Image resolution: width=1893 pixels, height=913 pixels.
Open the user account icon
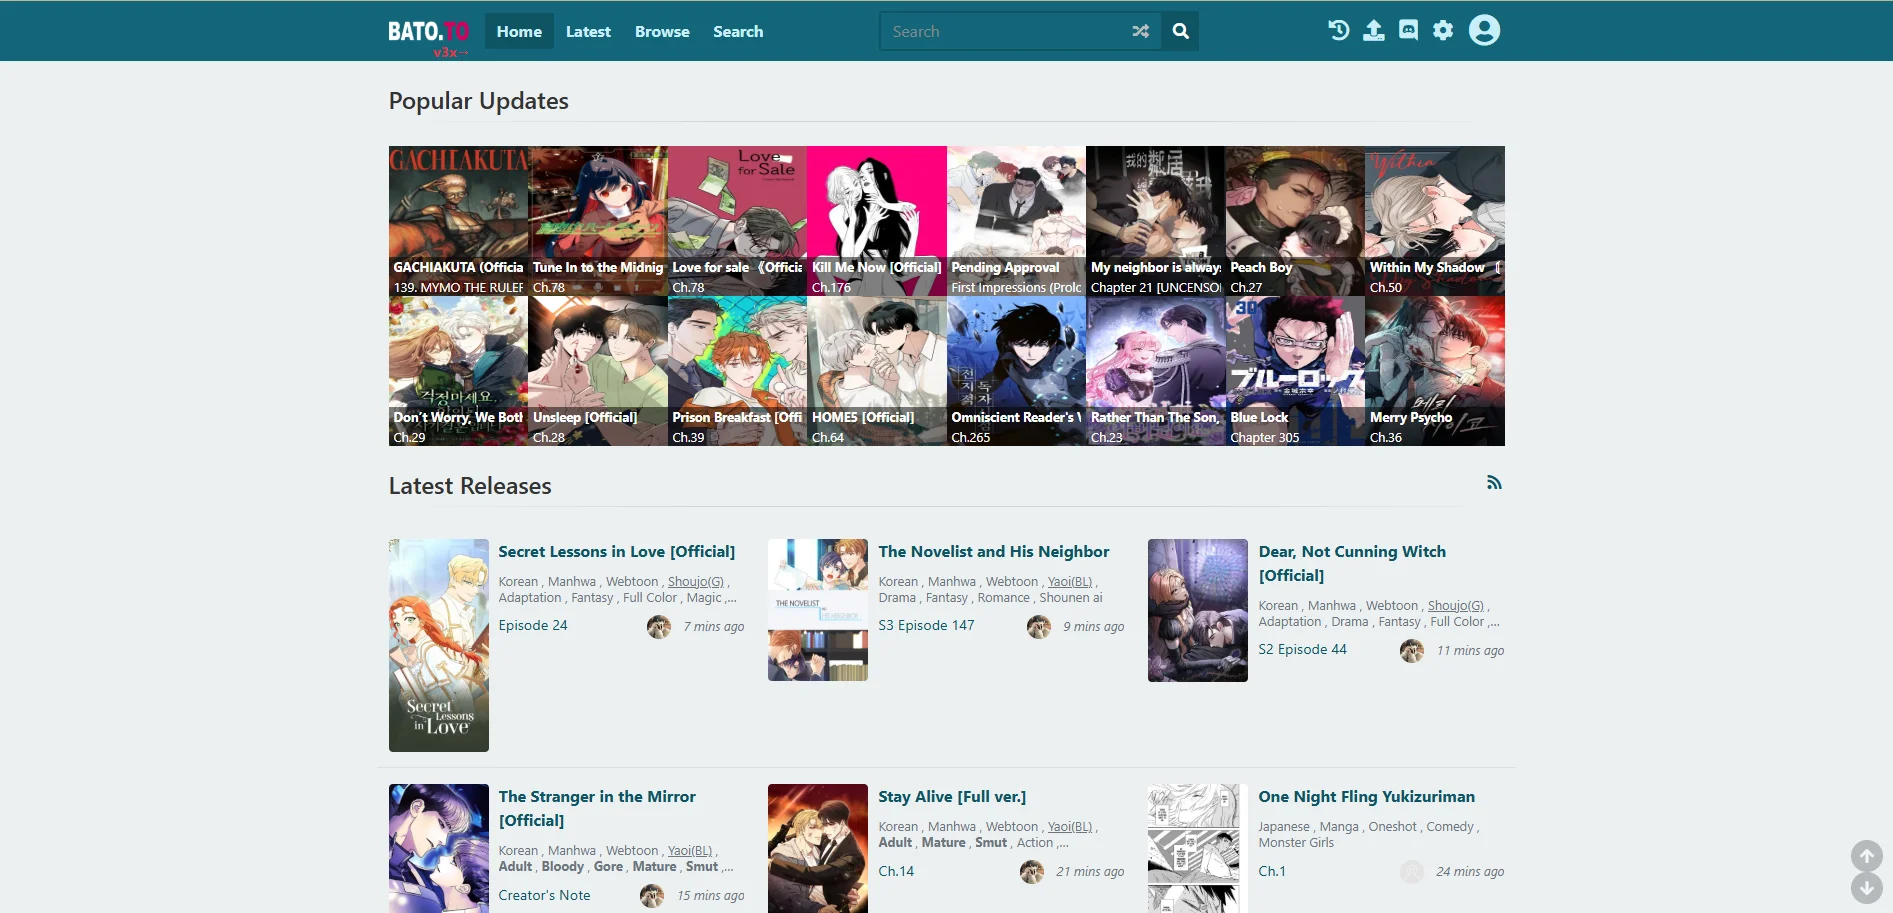pos(1483,30)
